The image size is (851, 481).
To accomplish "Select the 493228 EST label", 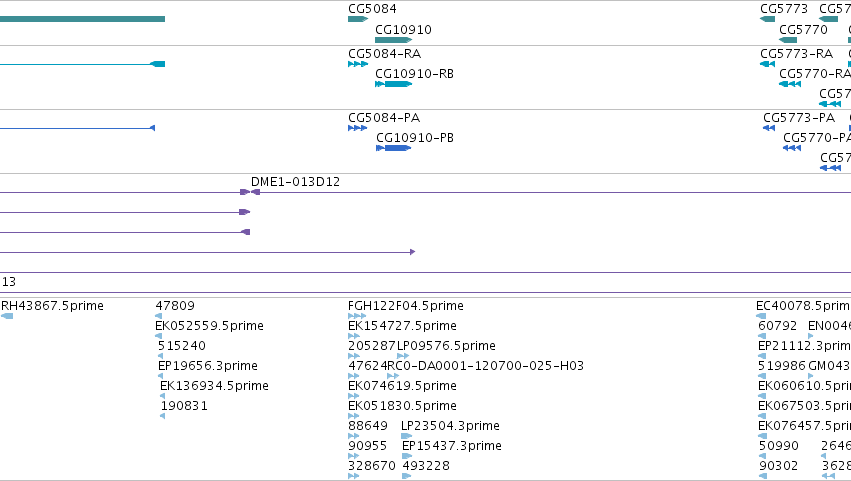I will [x=426, y=466].
